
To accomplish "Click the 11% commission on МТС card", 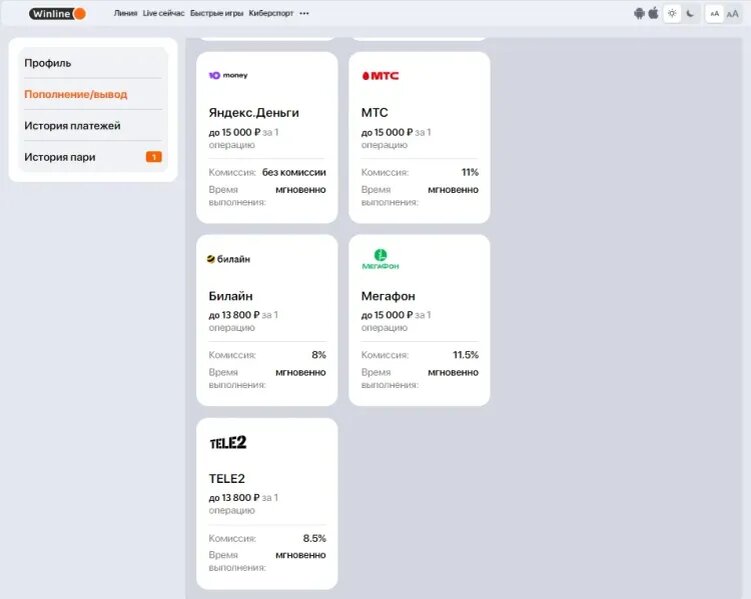I will pos(470,172).
